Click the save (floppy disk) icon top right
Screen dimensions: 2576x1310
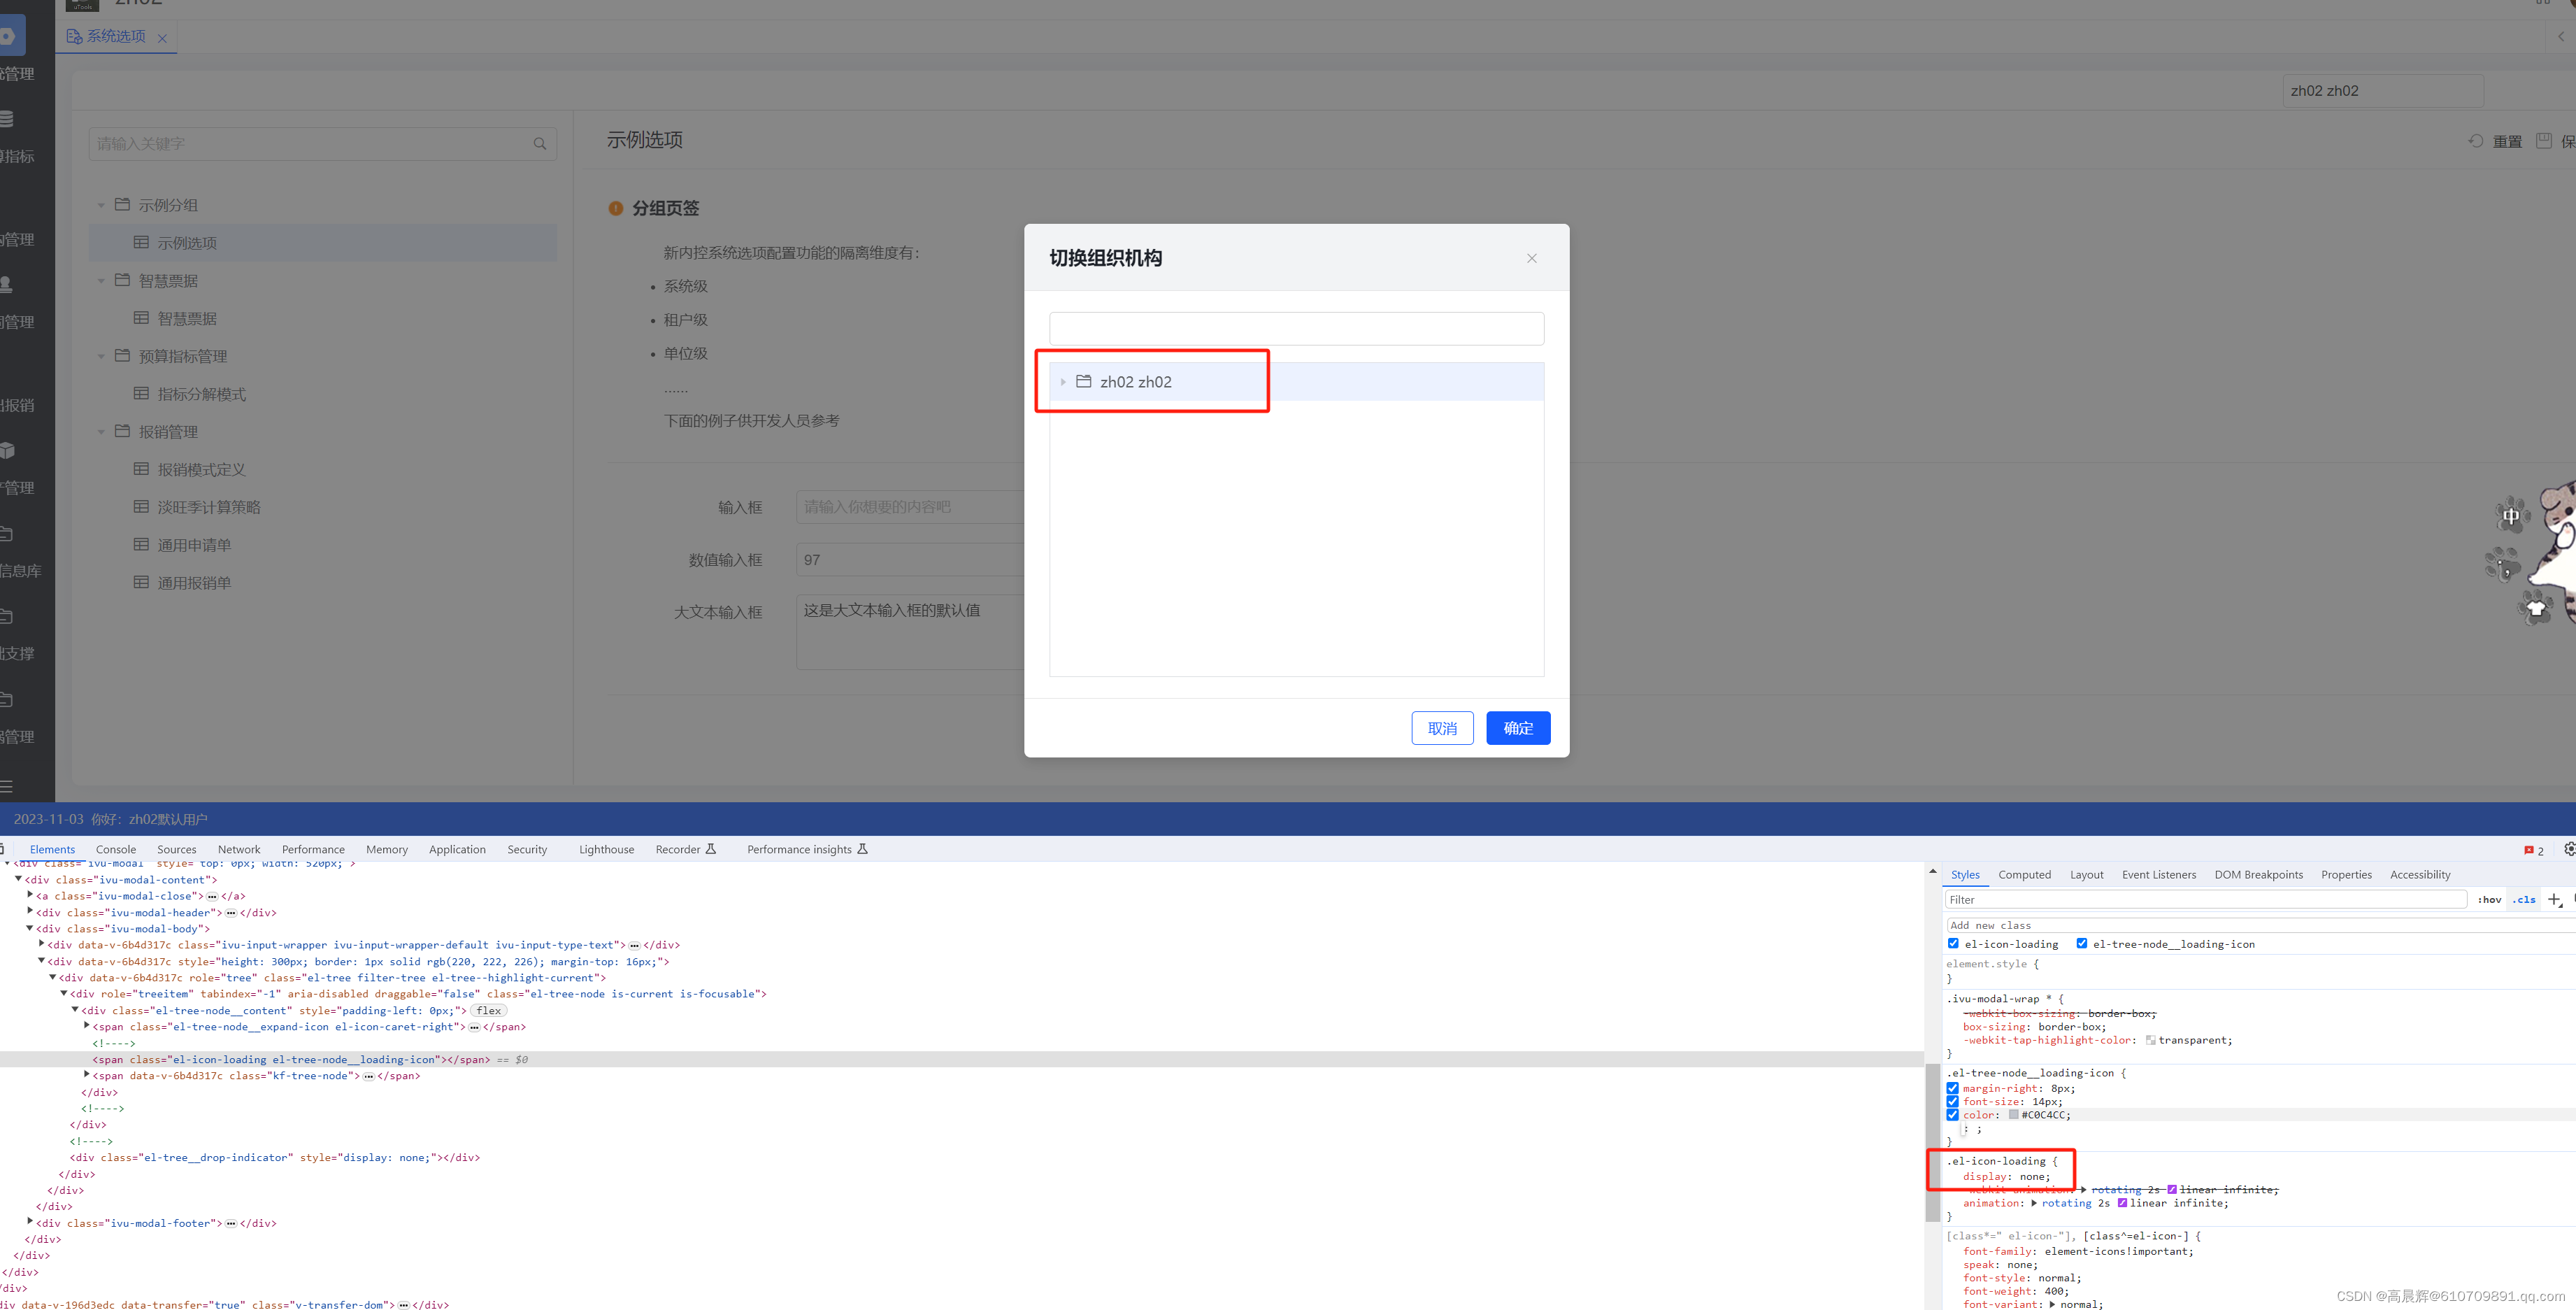(x=2545, y=140)
